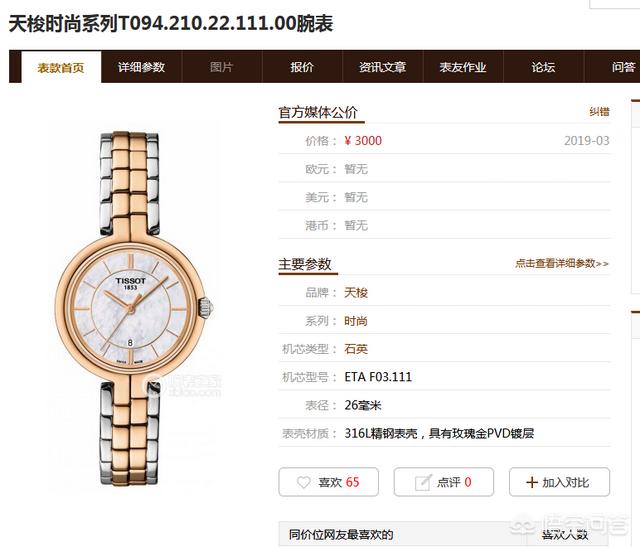Click the movement type link 石英
The image size is (640, 547).
[356, 349]
